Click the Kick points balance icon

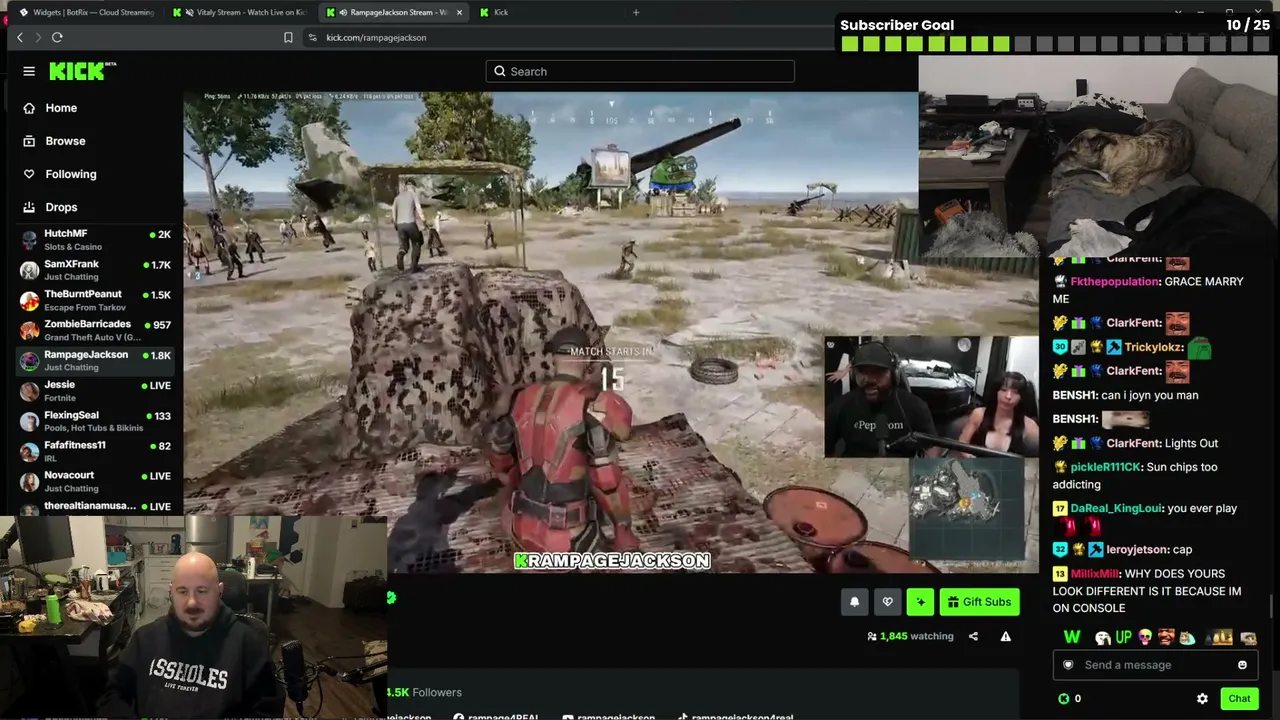(1064, 698)
